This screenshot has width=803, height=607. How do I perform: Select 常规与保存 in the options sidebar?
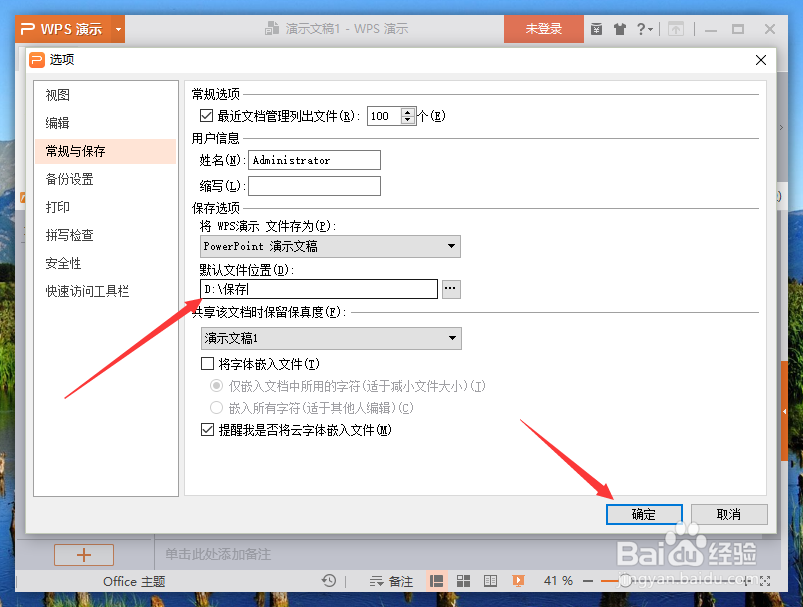click(105, 151)
